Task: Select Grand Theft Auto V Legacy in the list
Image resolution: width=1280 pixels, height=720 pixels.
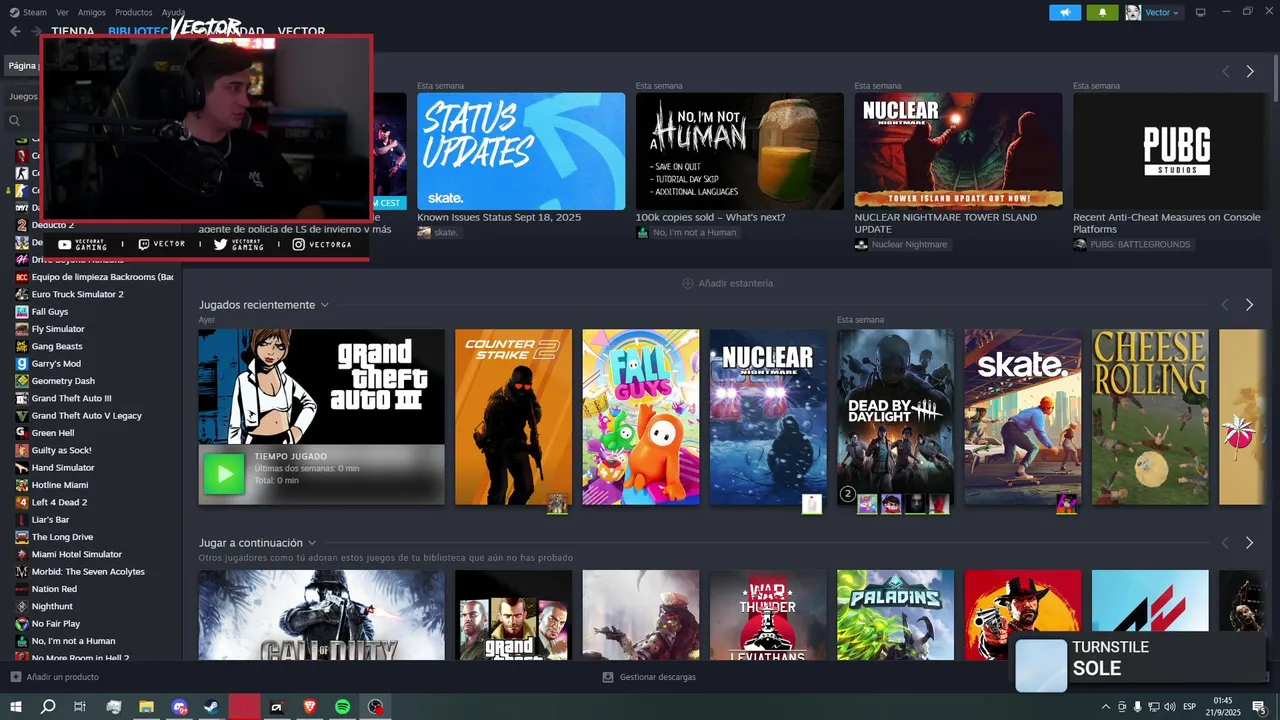Action: click(x=87, y=416)
